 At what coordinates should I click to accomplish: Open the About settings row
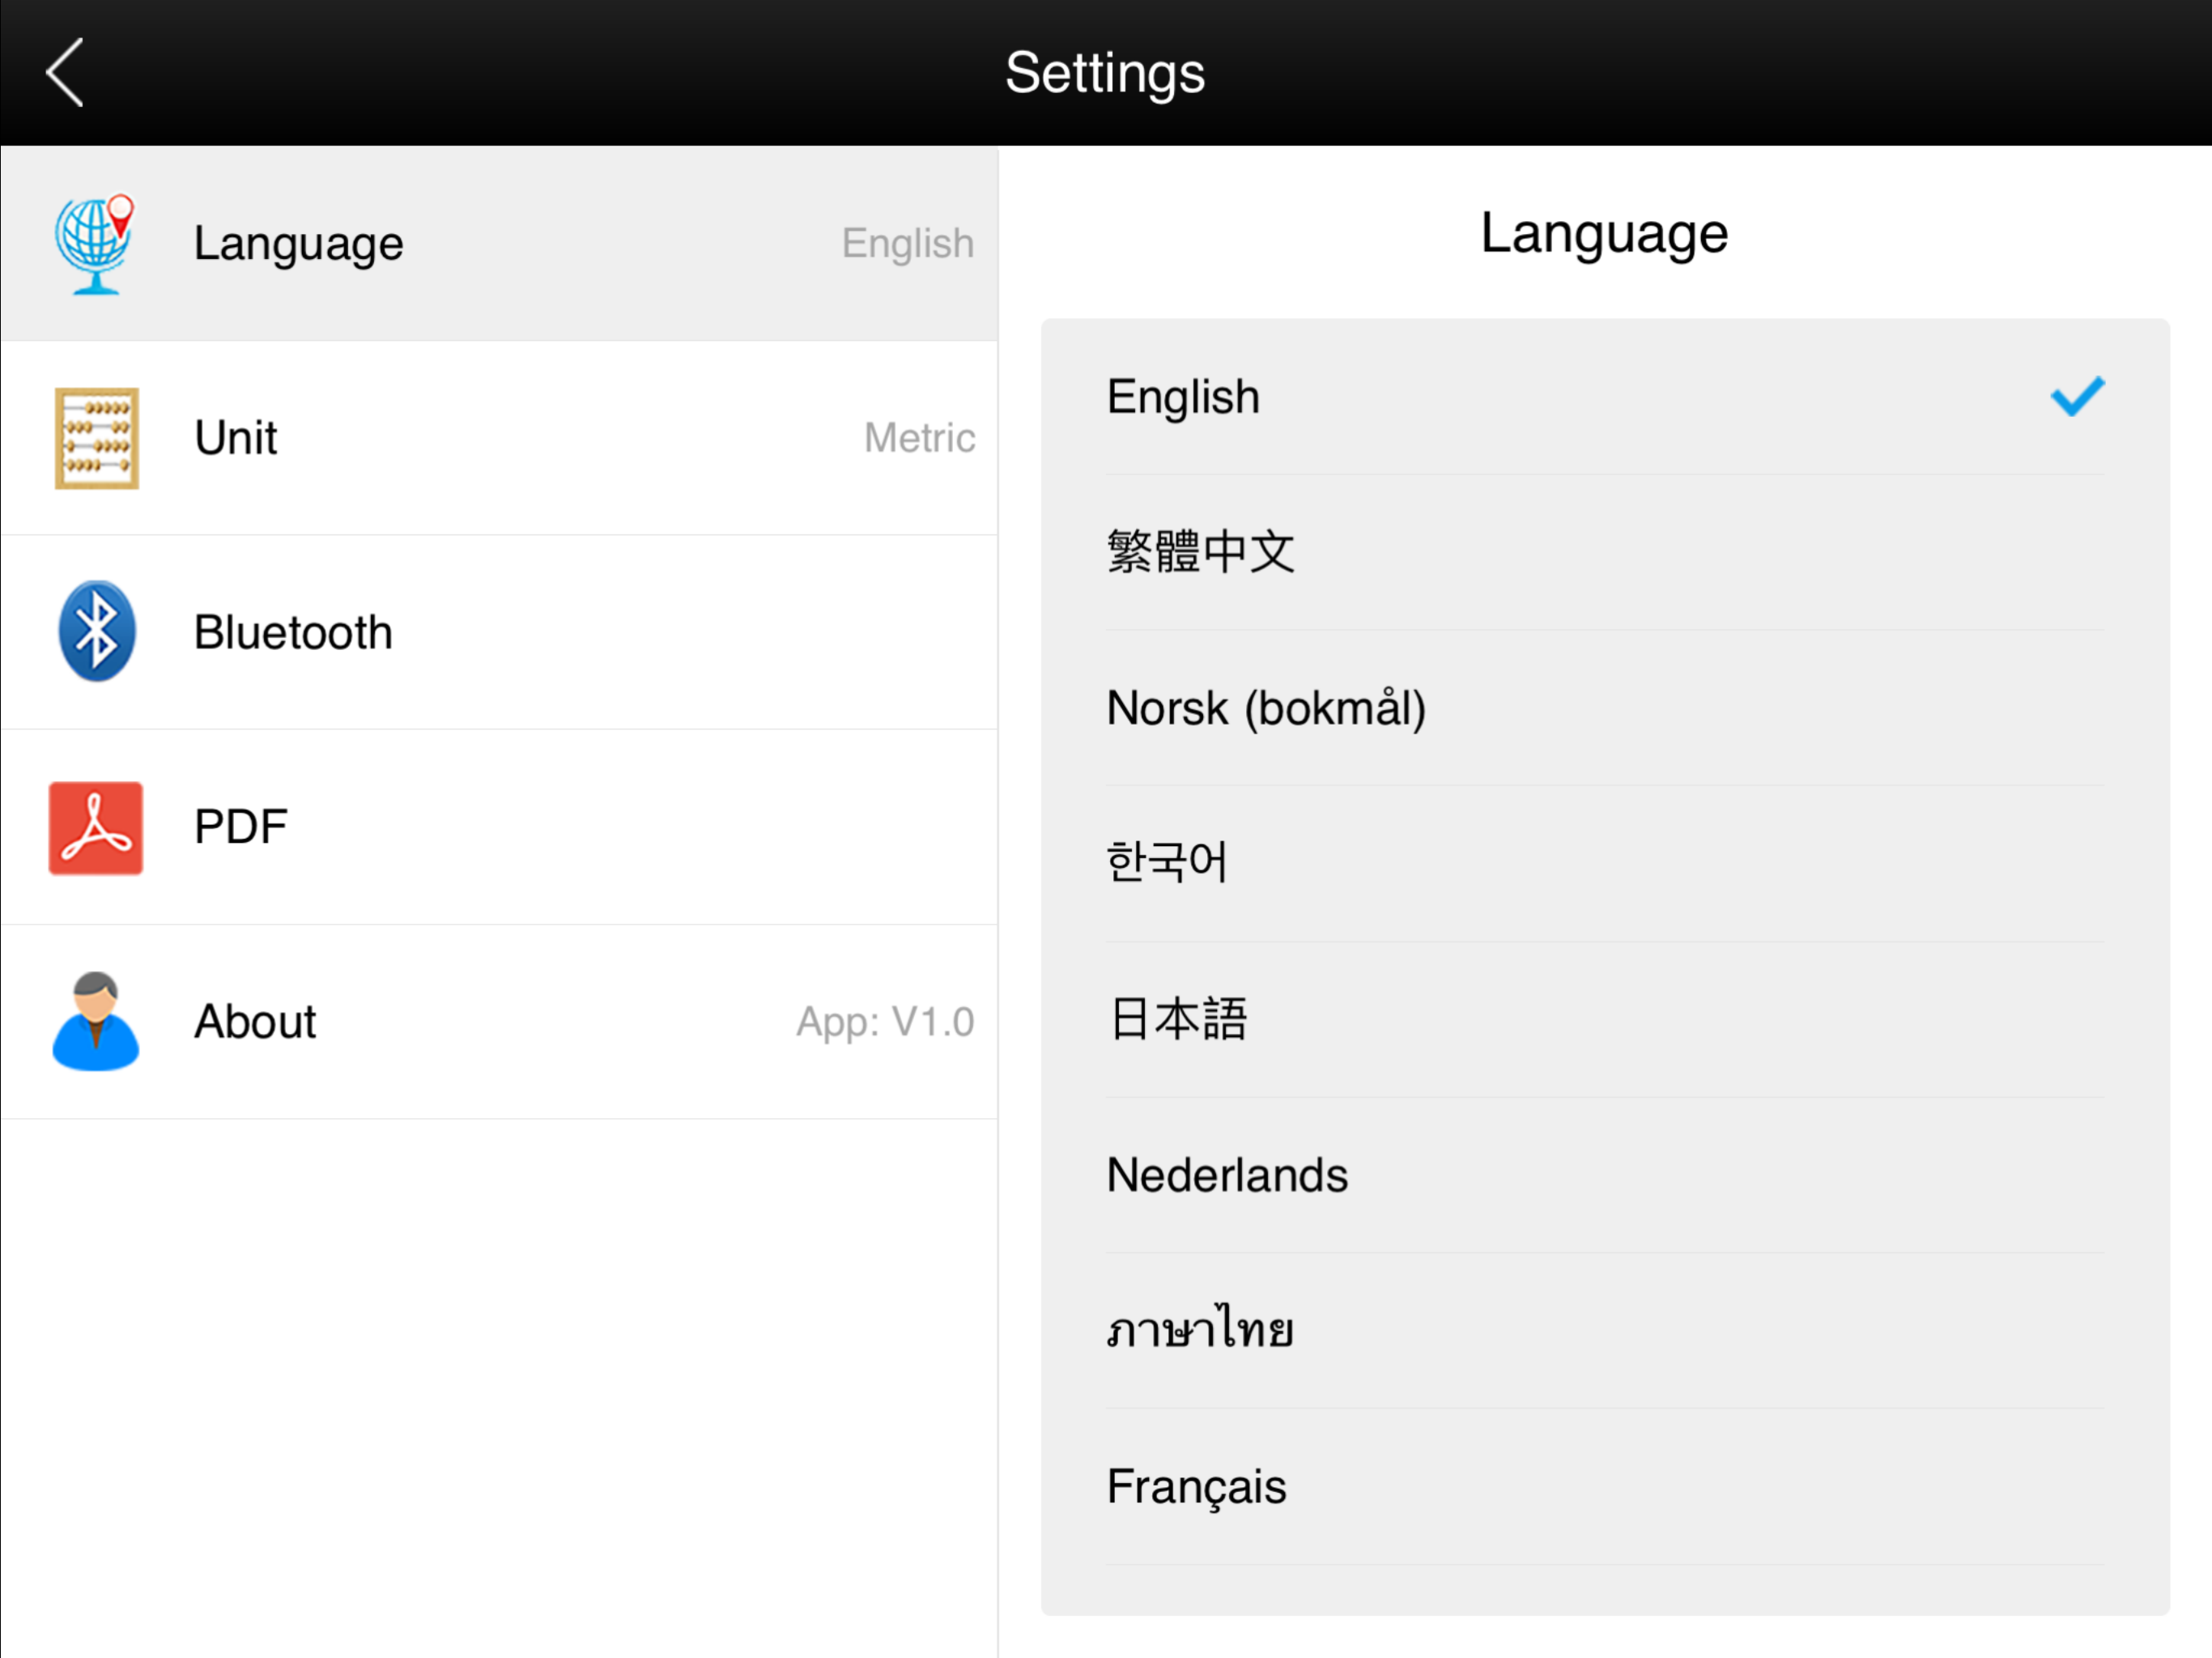tap(499, 1021)
